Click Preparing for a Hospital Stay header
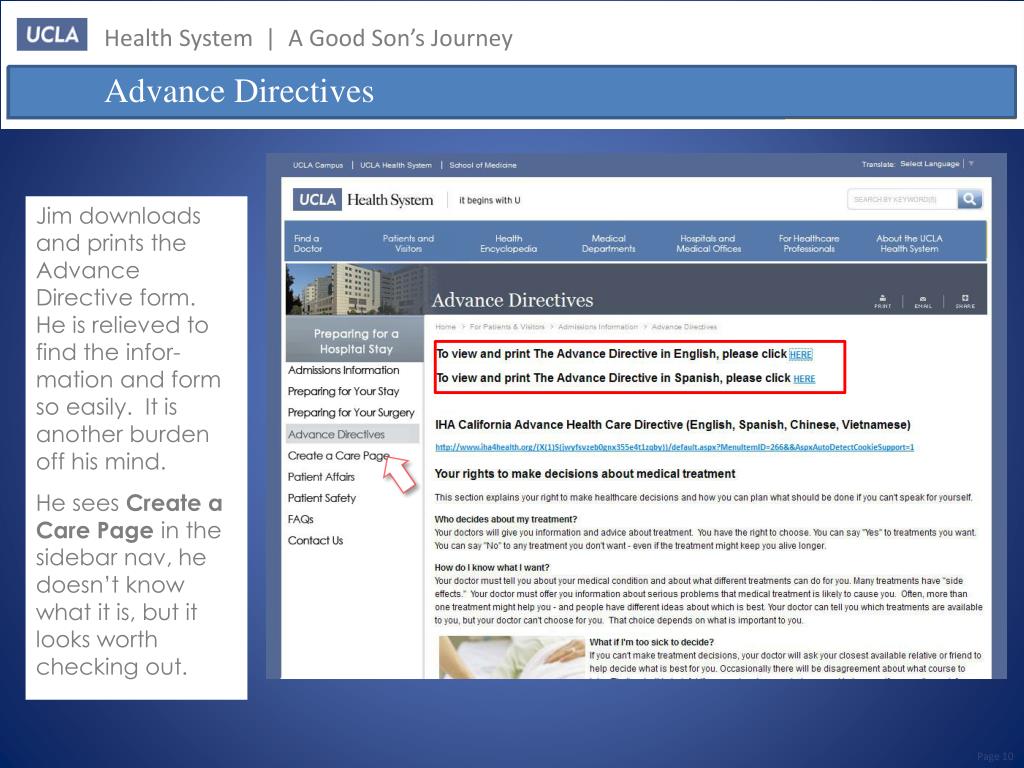 click(x=355, y=341)
